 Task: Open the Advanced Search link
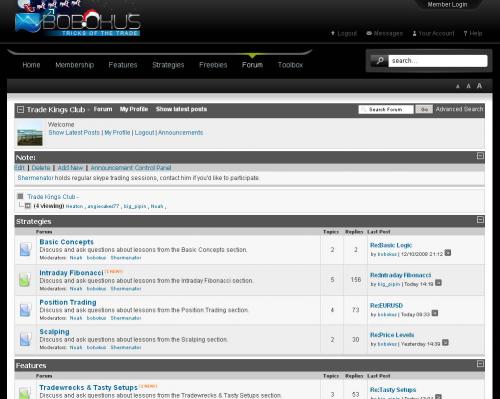coord(459,109)
